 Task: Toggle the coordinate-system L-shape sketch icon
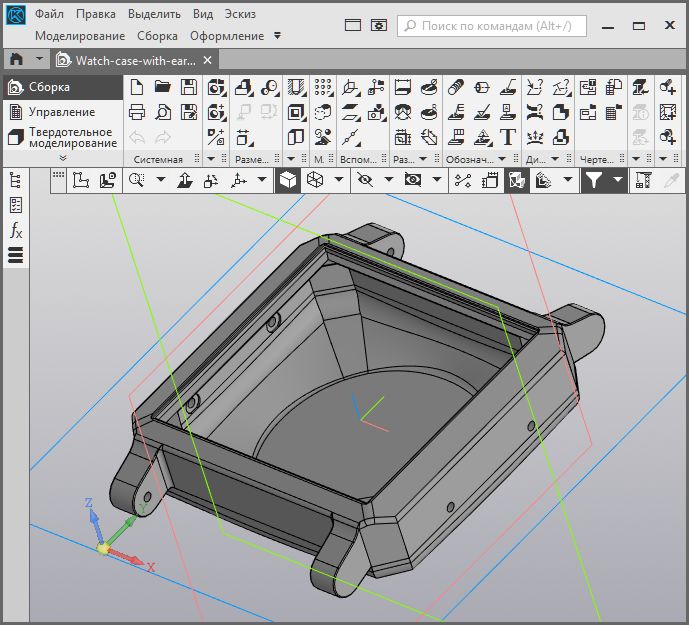81,180
